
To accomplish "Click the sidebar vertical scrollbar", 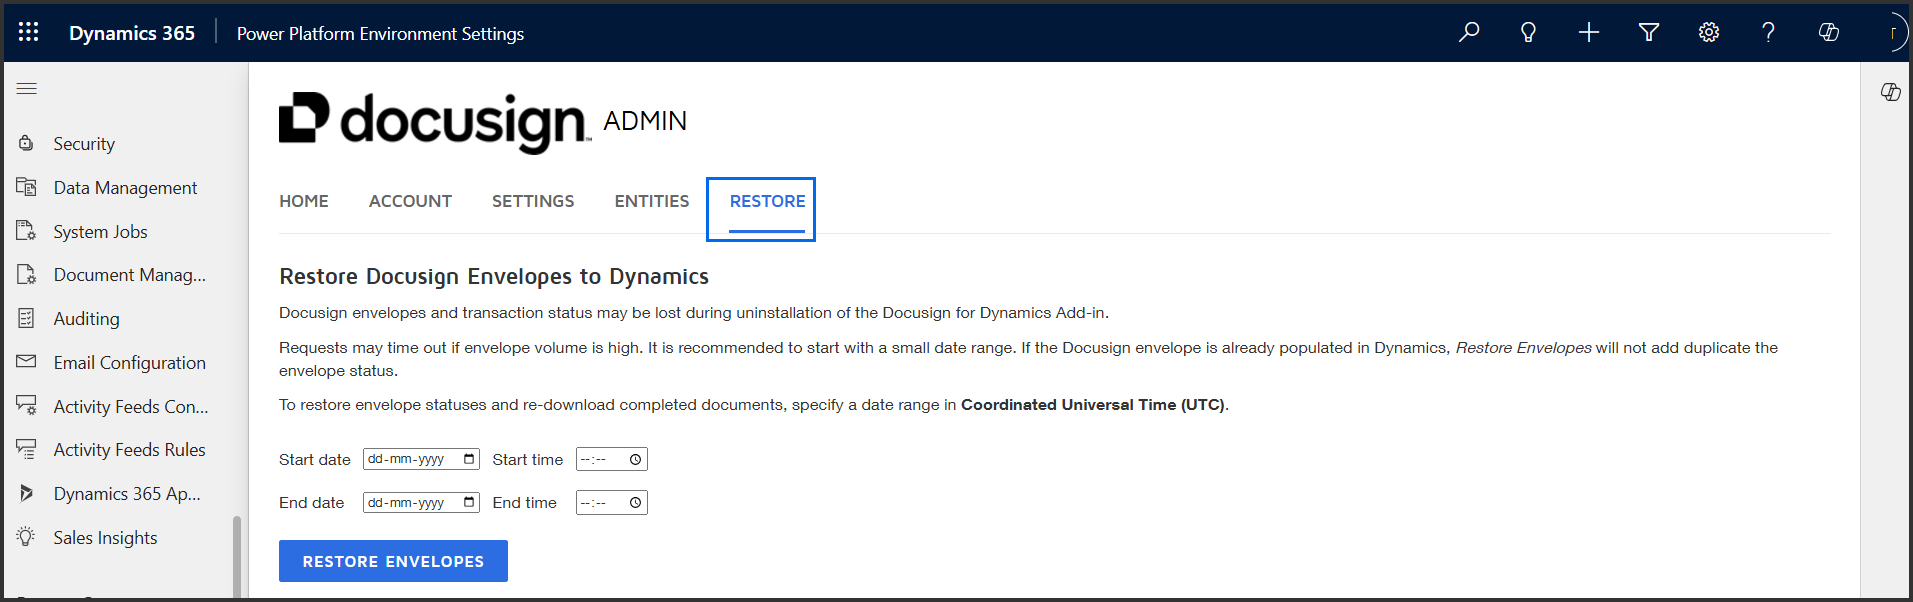I will click(x=237, y=555).
